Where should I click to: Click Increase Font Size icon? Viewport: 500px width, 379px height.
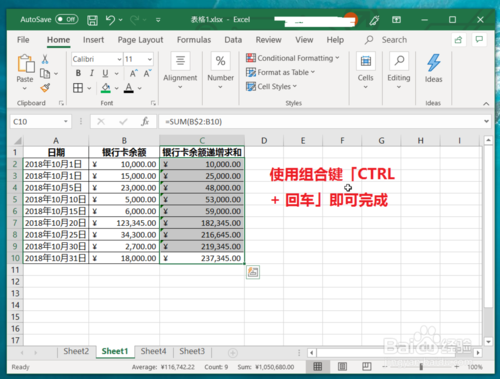point(133,73)
